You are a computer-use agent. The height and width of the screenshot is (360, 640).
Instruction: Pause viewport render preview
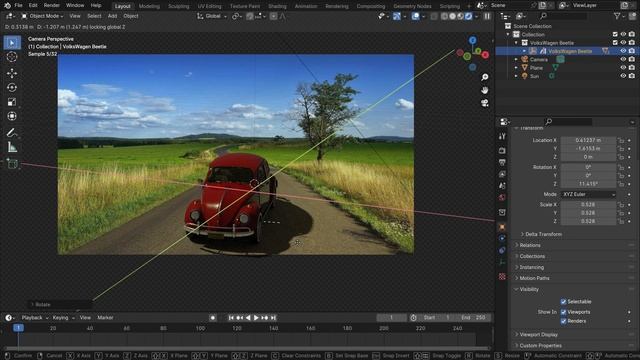(487, 16)
